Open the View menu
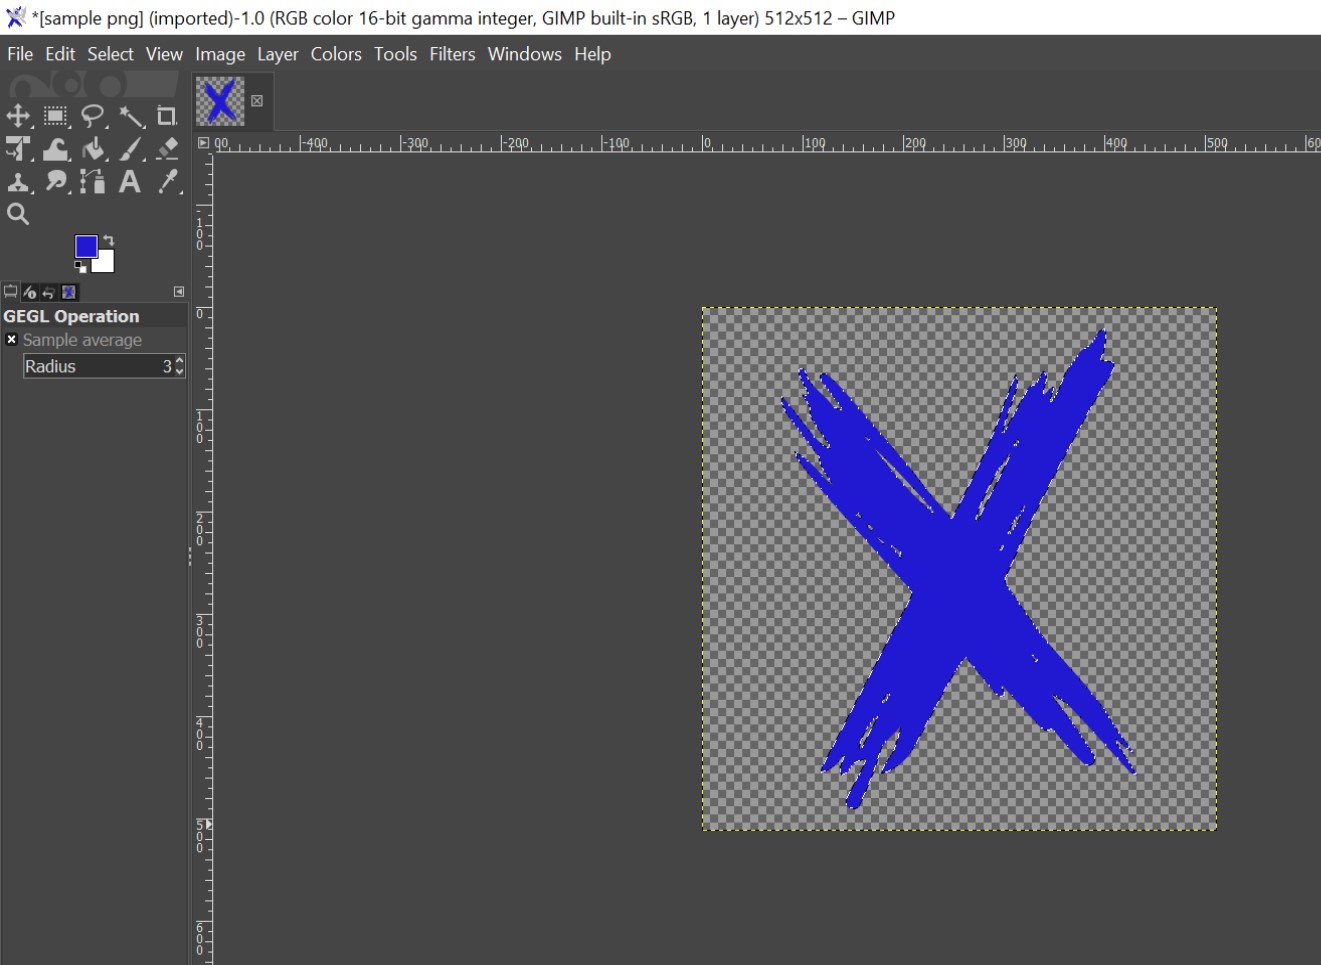The image size is (1321, 965). (x=164, y=54)
